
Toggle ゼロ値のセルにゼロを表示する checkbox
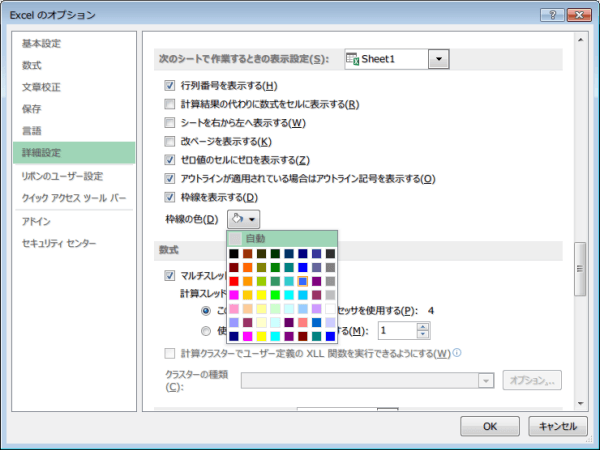[x=170, y=160]
